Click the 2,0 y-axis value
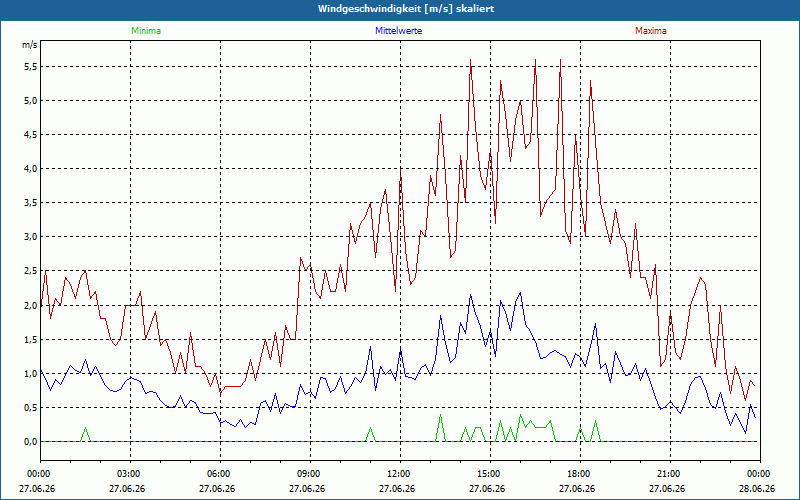Image resolution: width=800 pixels, height=500 pixels. tap(31, 305)
